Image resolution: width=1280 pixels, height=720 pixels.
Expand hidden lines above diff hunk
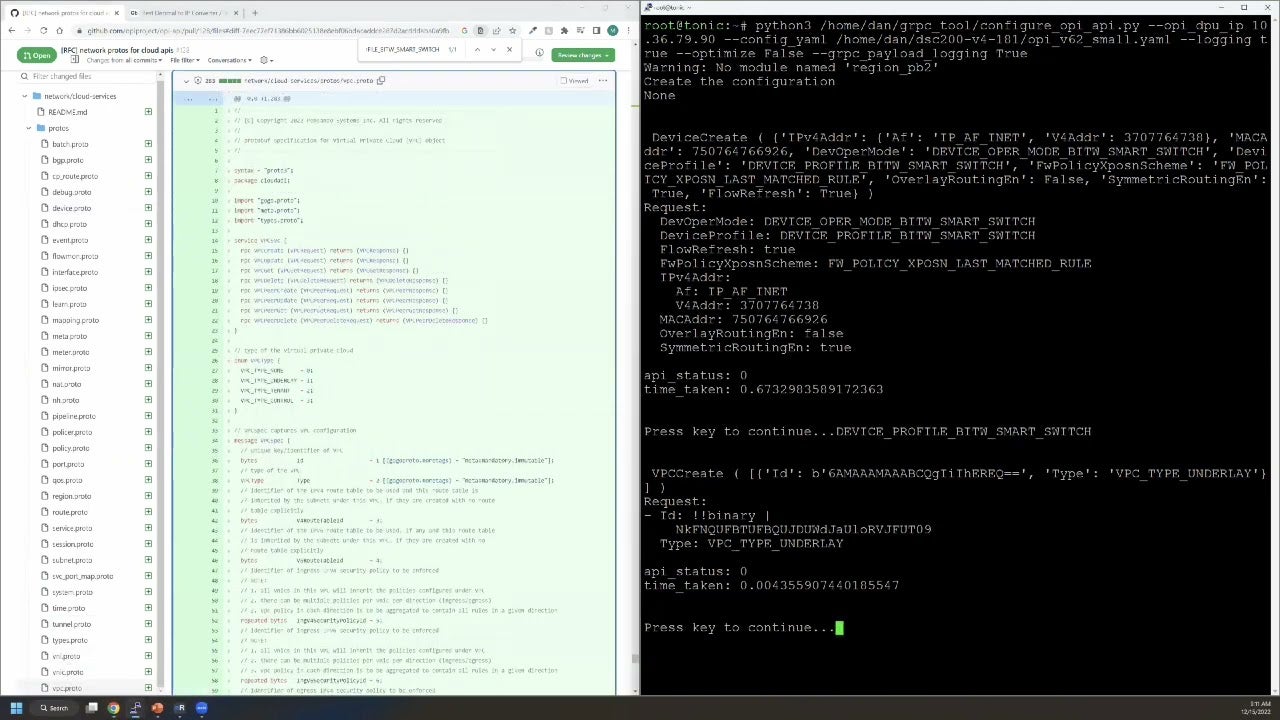[198, 98]
